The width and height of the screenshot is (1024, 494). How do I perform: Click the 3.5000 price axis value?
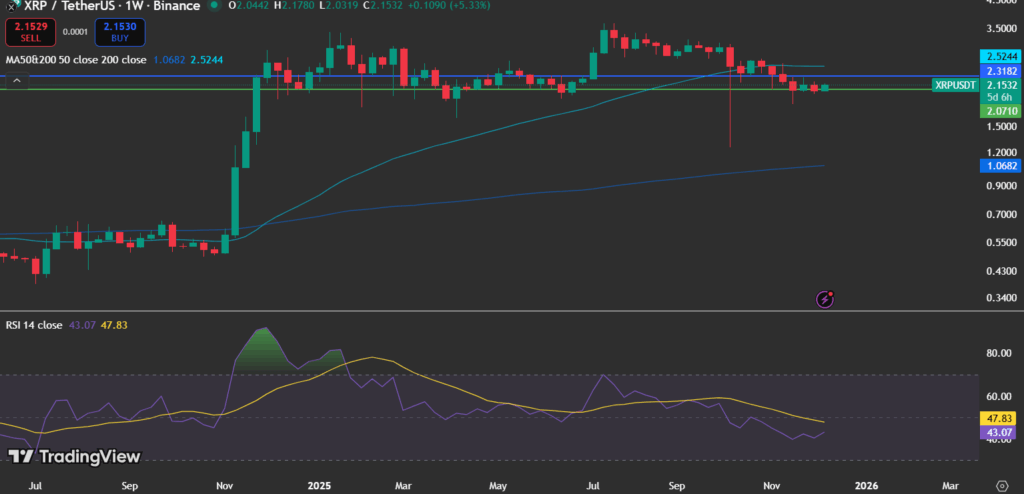[1002, 29]
